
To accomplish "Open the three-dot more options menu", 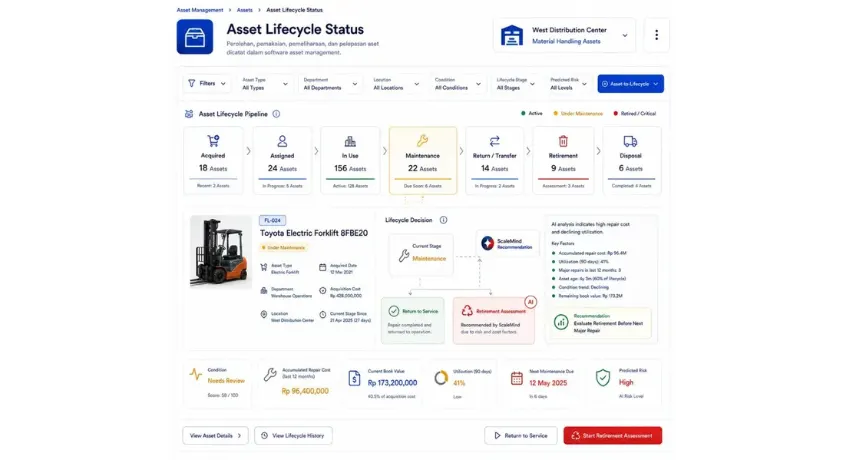I will pos(656,35).
